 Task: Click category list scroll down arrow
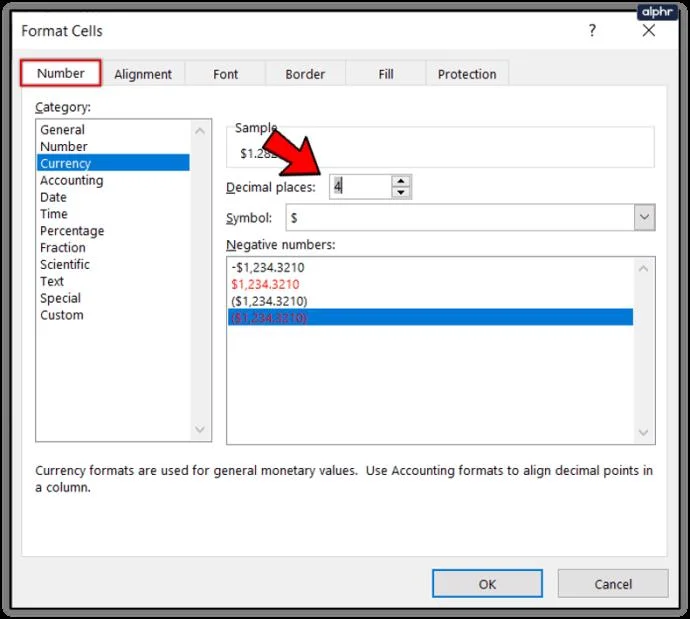[200, 429]
